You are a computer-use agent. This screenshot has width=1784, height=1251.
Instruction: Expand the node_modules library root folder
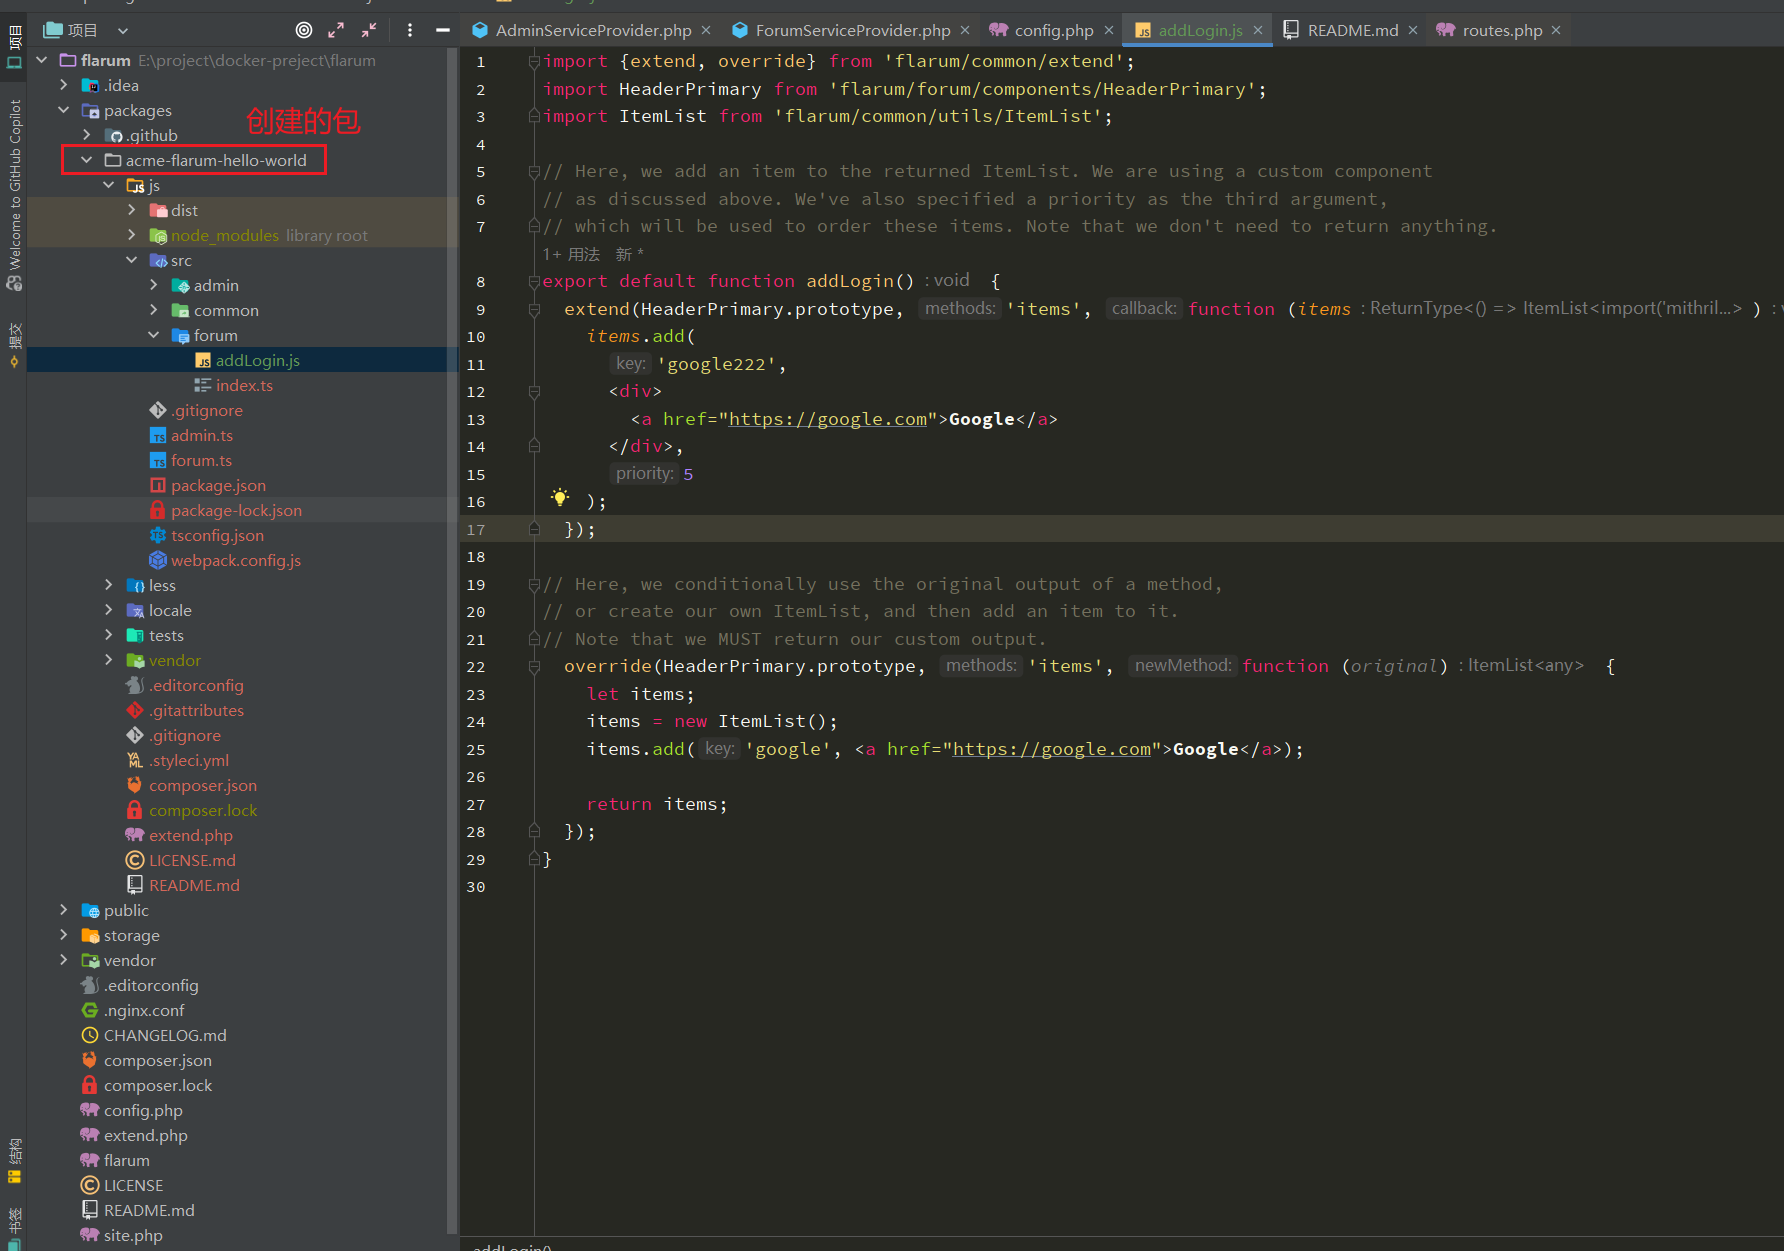point(132,235)
